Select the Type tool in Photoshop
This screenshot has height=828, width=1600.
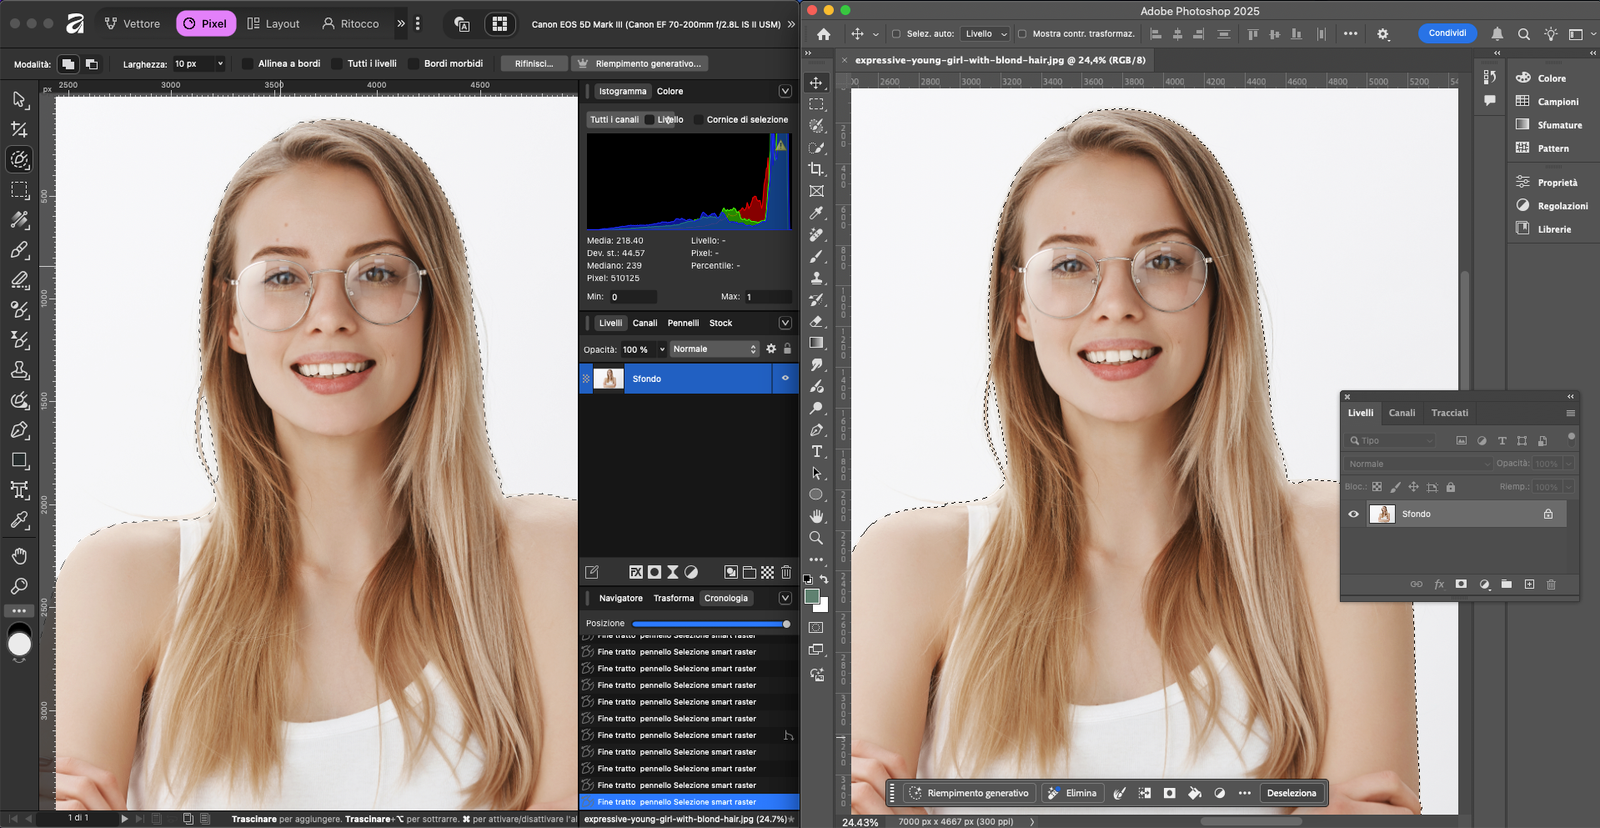[816, 452]
